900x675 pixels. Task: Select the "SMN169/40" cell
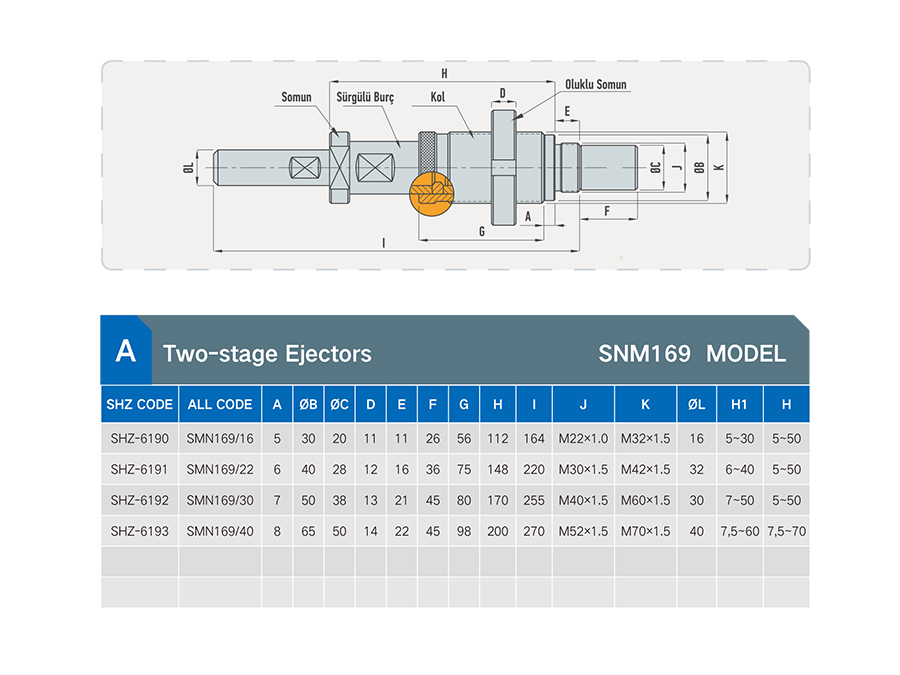(220, 532)
